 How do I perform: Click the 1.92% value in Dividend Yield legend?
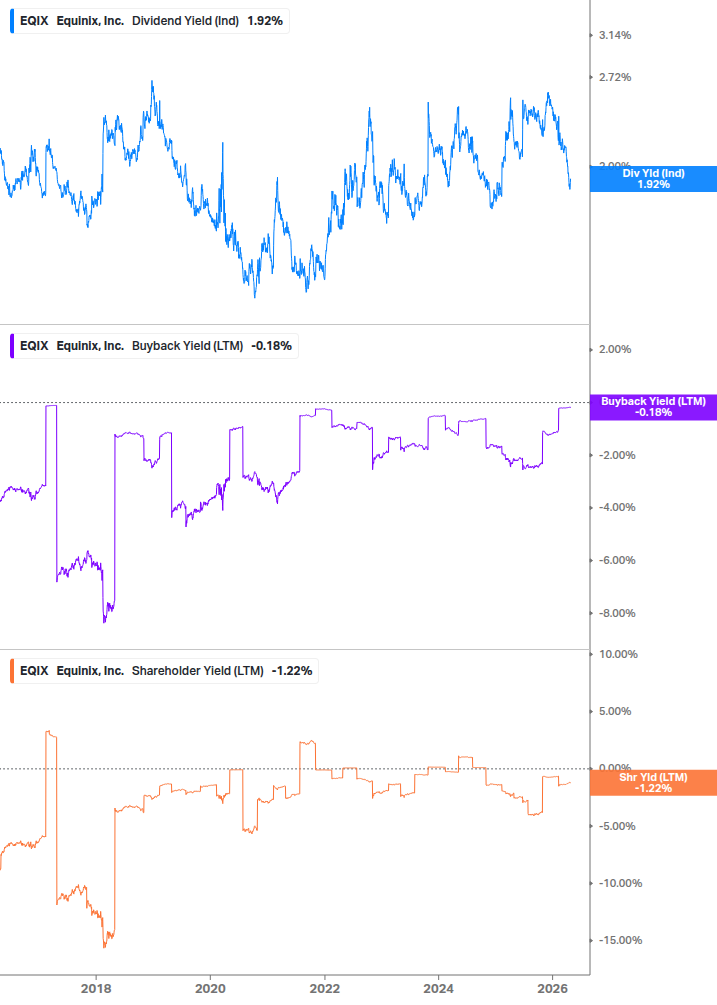pos(265,21)
